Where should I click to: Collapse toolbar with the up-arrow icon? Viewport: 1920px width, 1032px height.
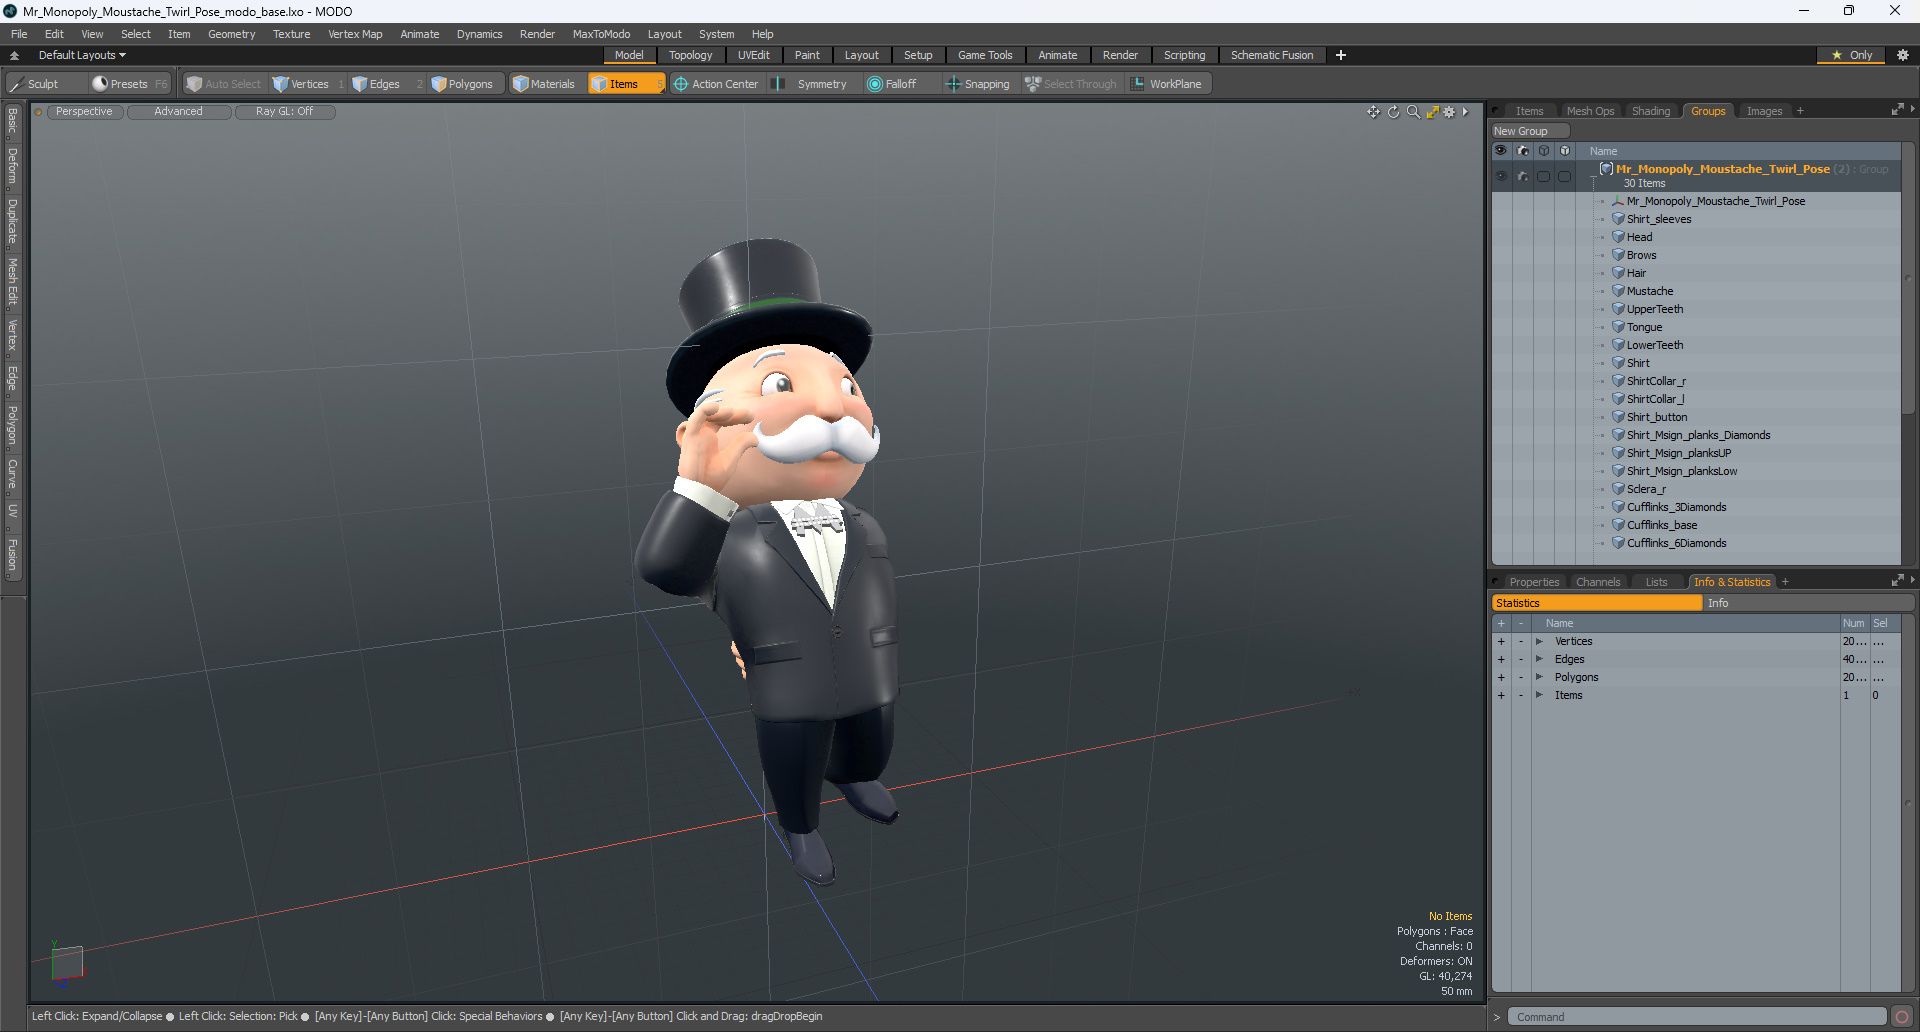pos(14,55)
